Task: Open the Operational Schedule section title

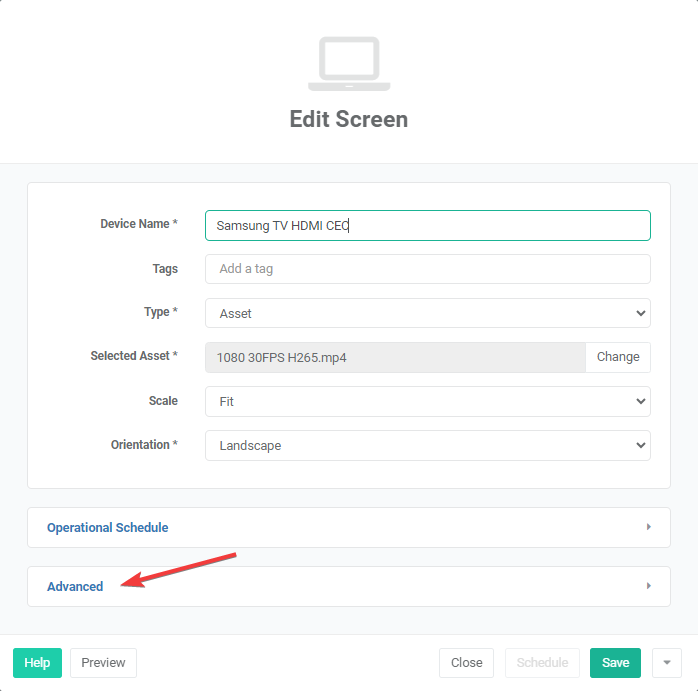Action: tap(107, 527)
